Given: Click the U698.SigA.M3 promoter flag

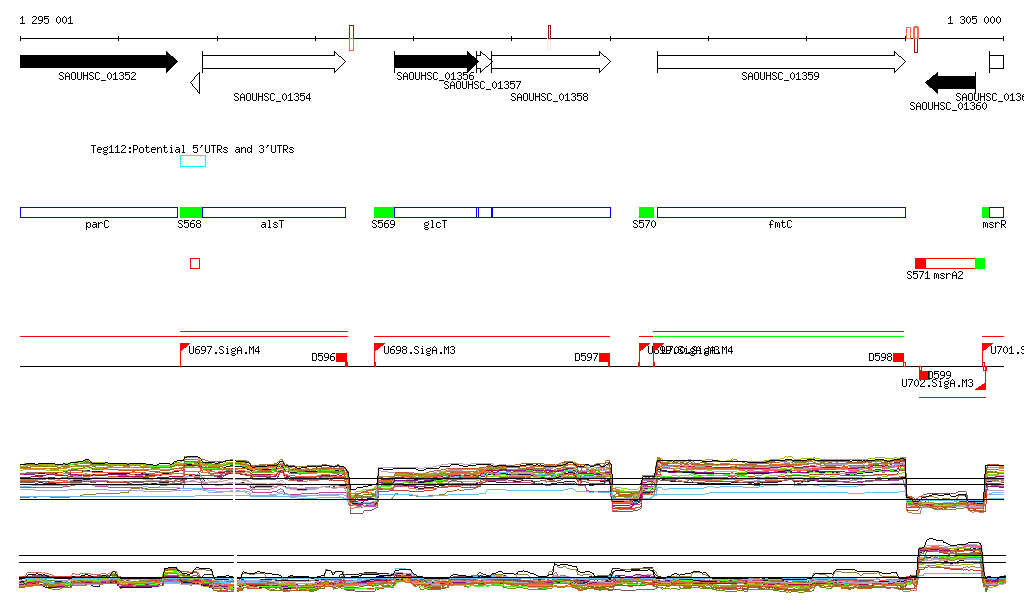Looking at the screenshot, I should (x=379, y=348).
